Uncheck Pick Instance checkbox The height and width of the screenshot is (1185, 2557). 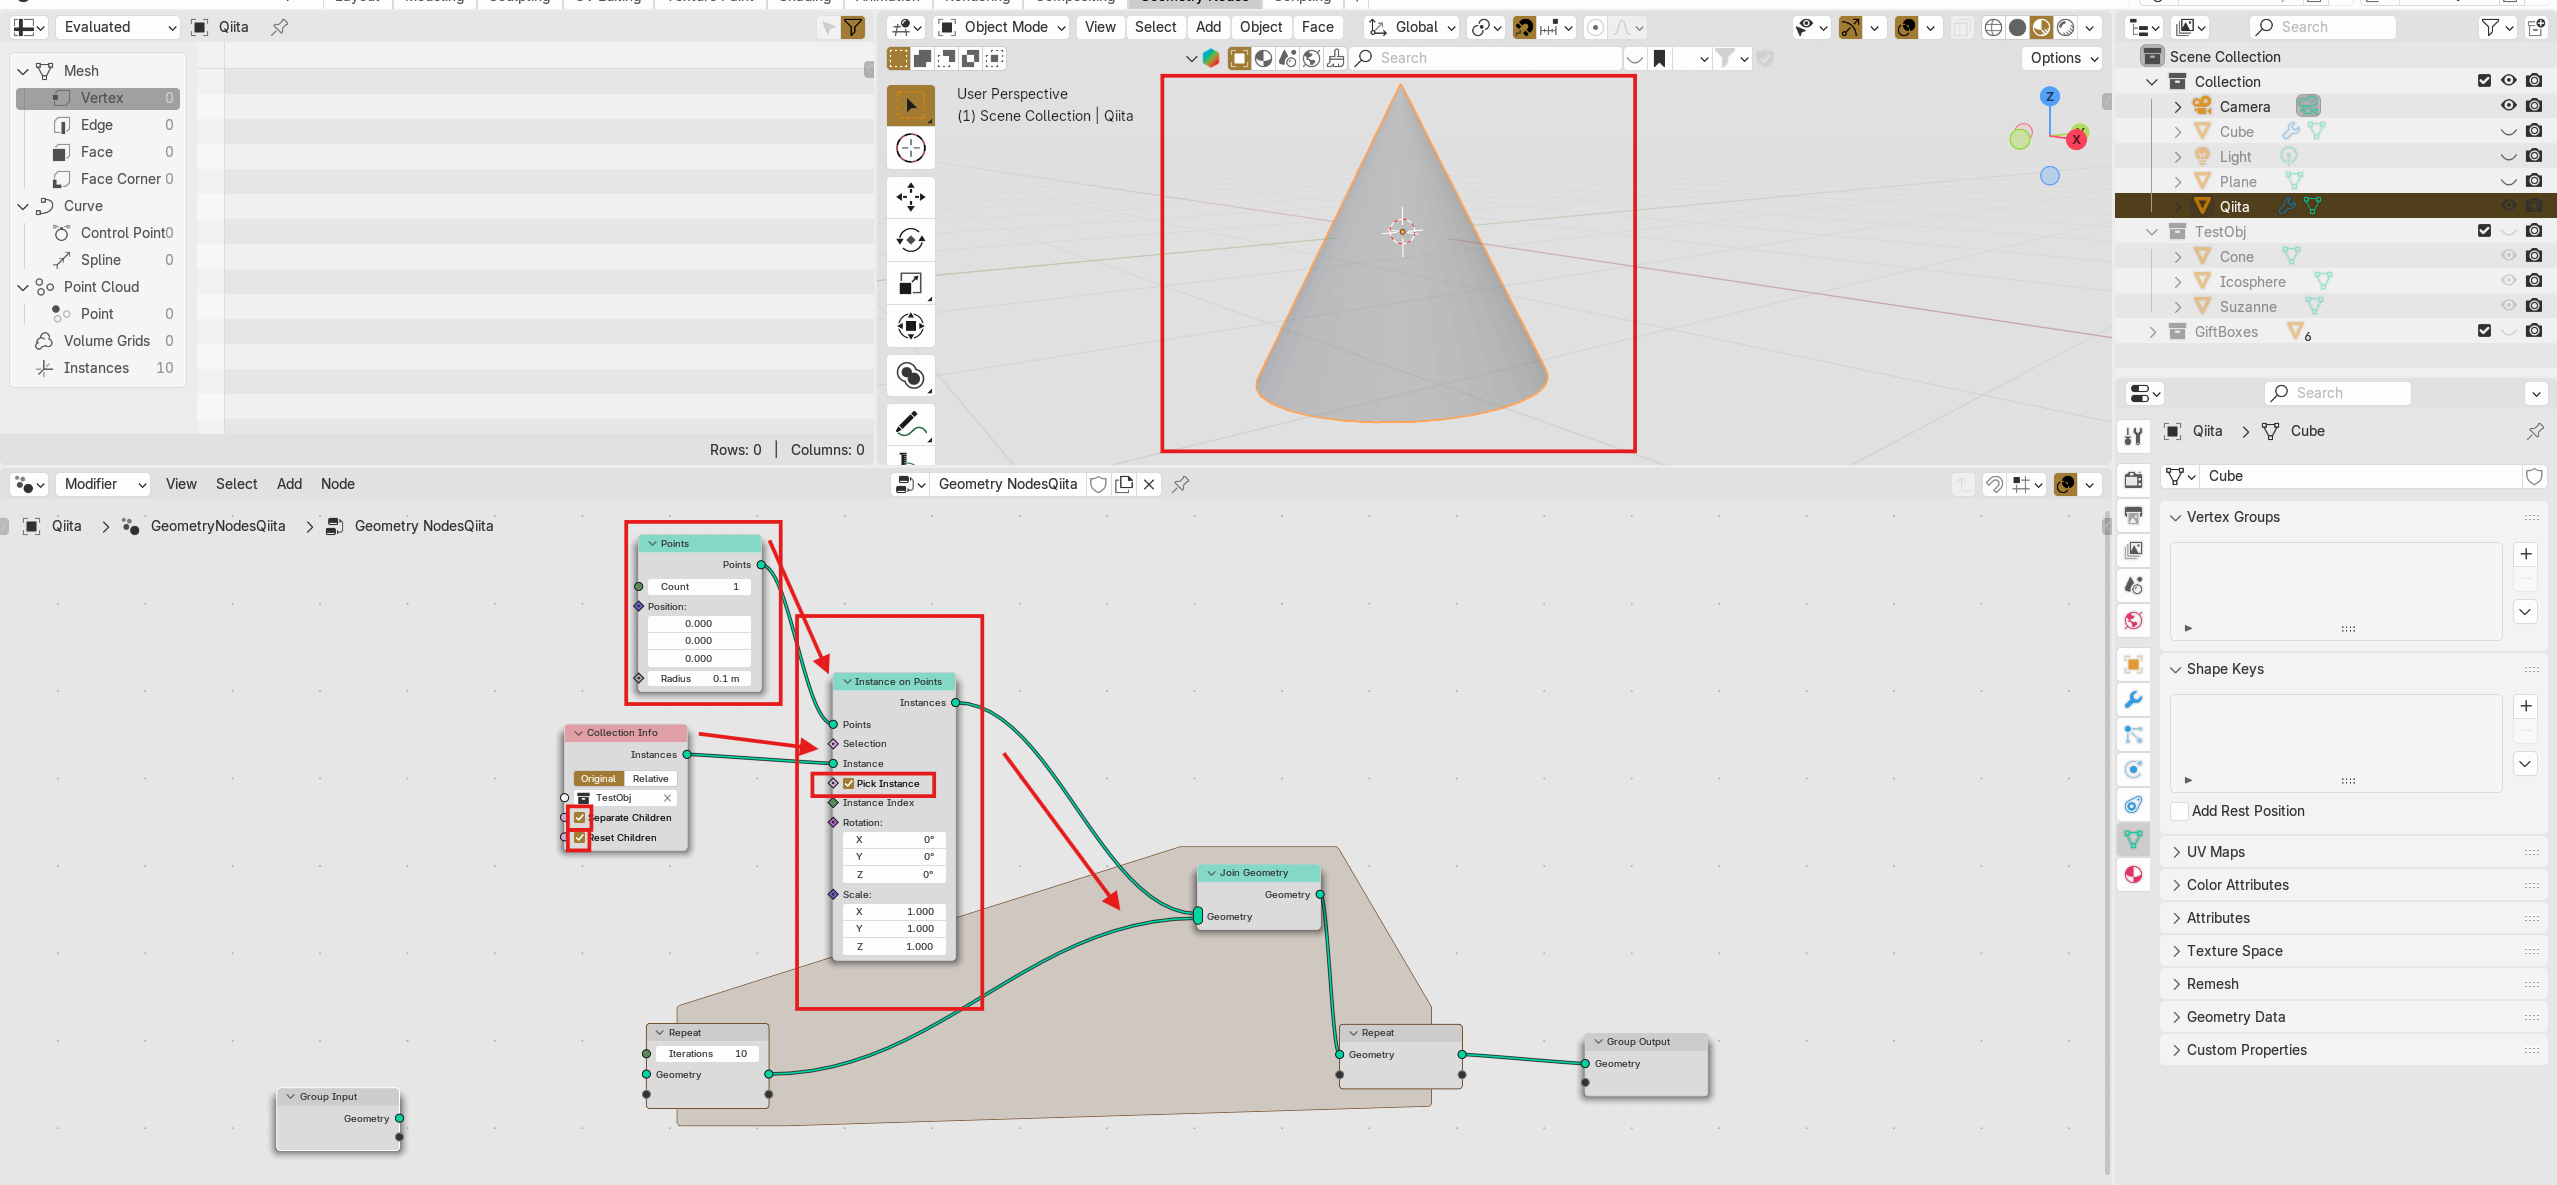[x=849, y=784]
